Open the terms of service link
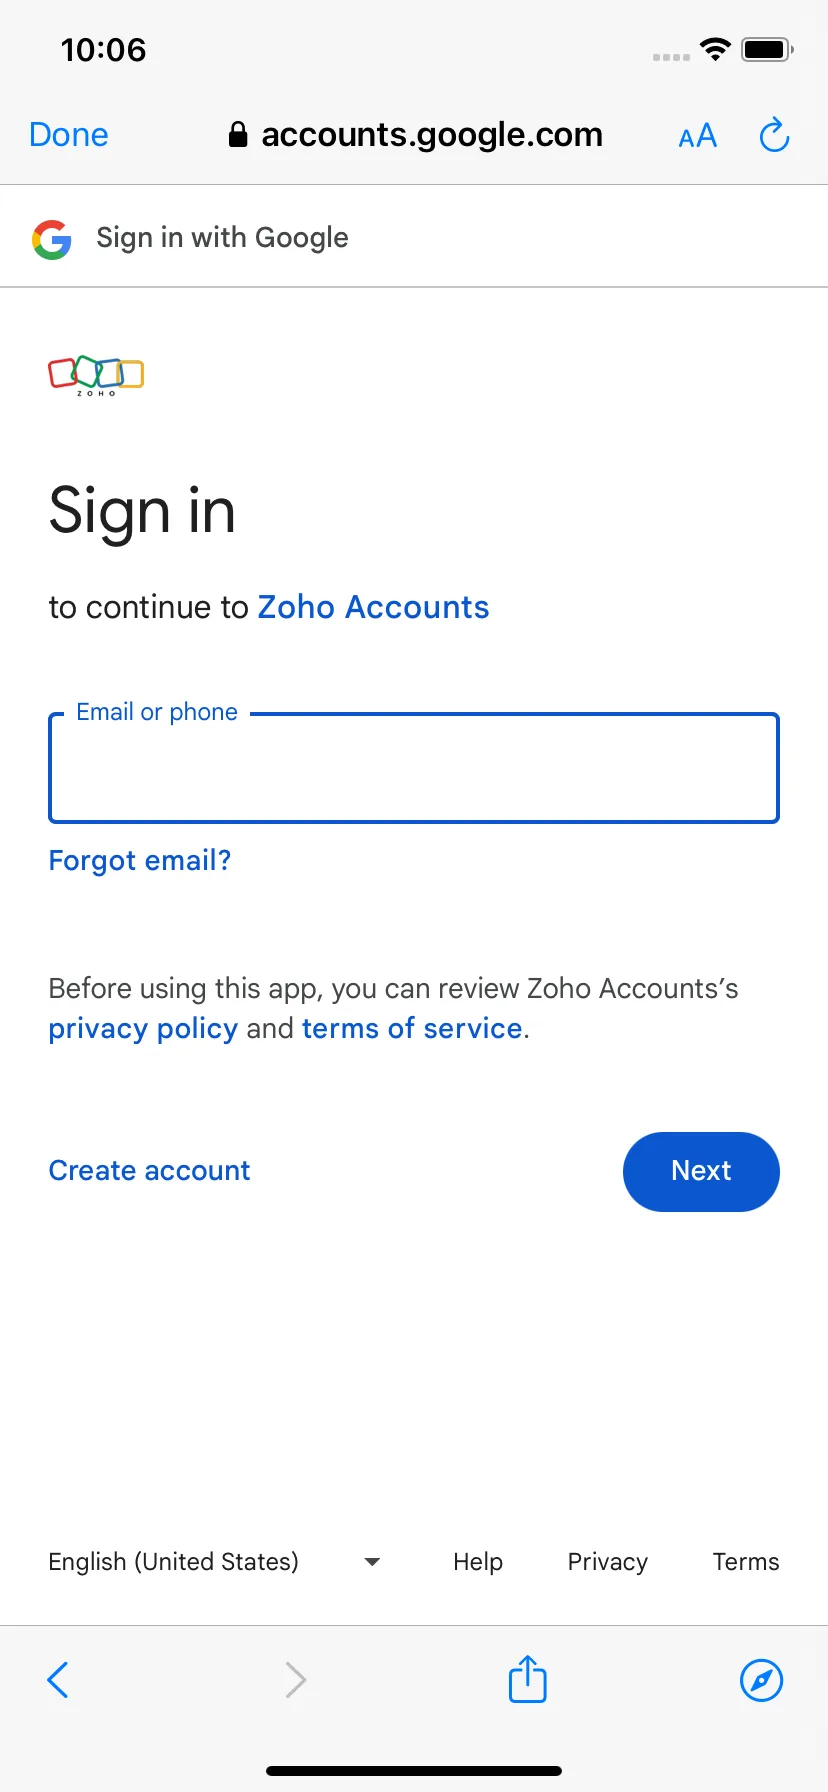Screen dimensions: 828x1792 pos(412,1029)
